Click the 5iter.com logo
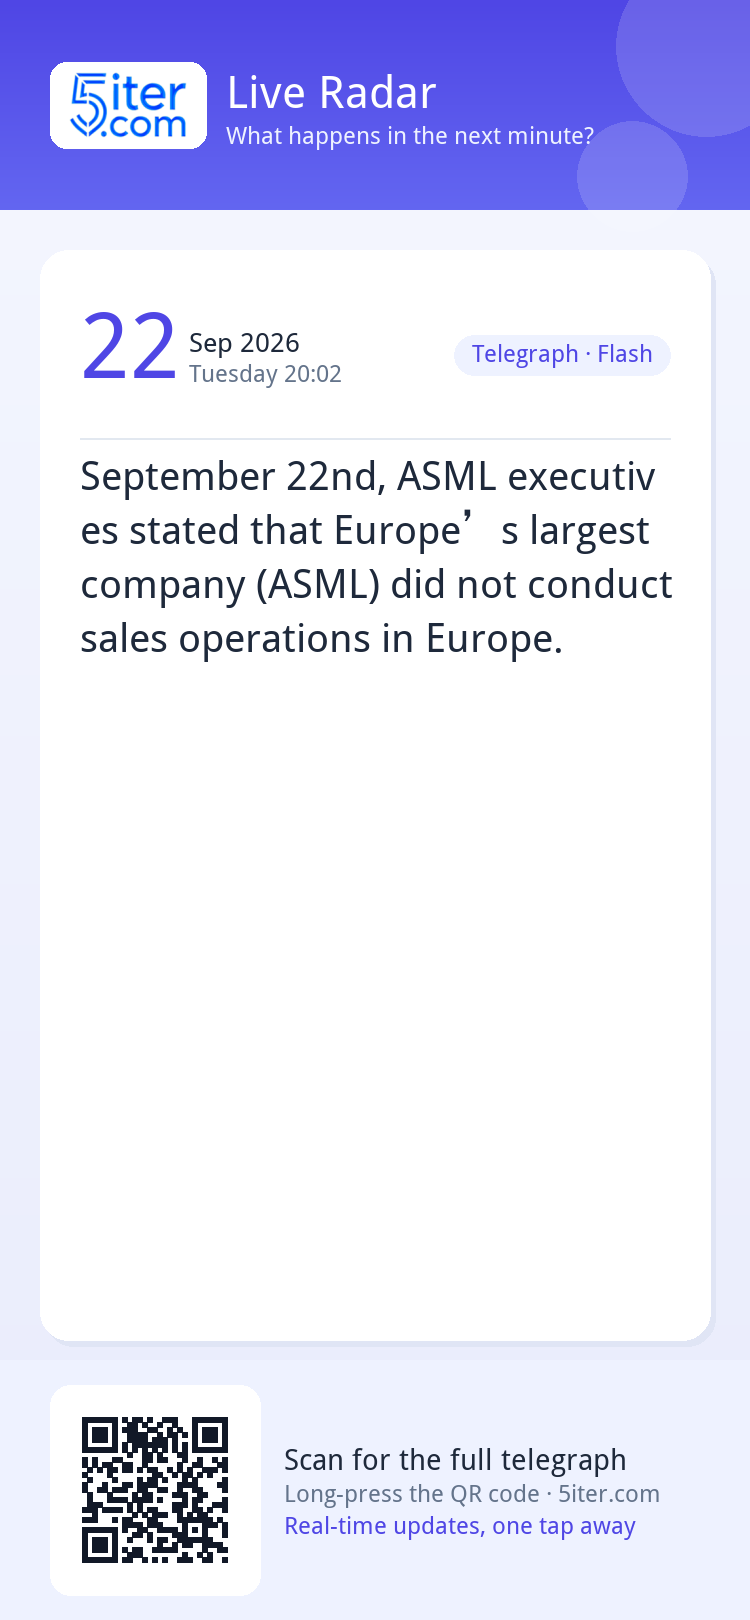This screenshot has width=750, height=1620. (128, 106)
